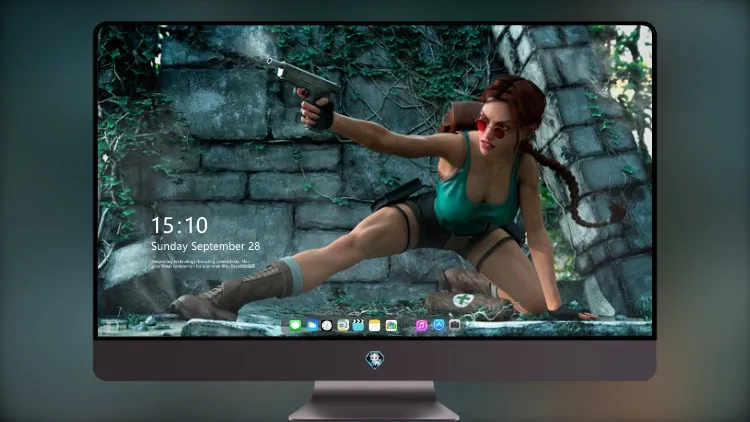
Task: Open the teal clapperboard video app
Action: point(358,326)
